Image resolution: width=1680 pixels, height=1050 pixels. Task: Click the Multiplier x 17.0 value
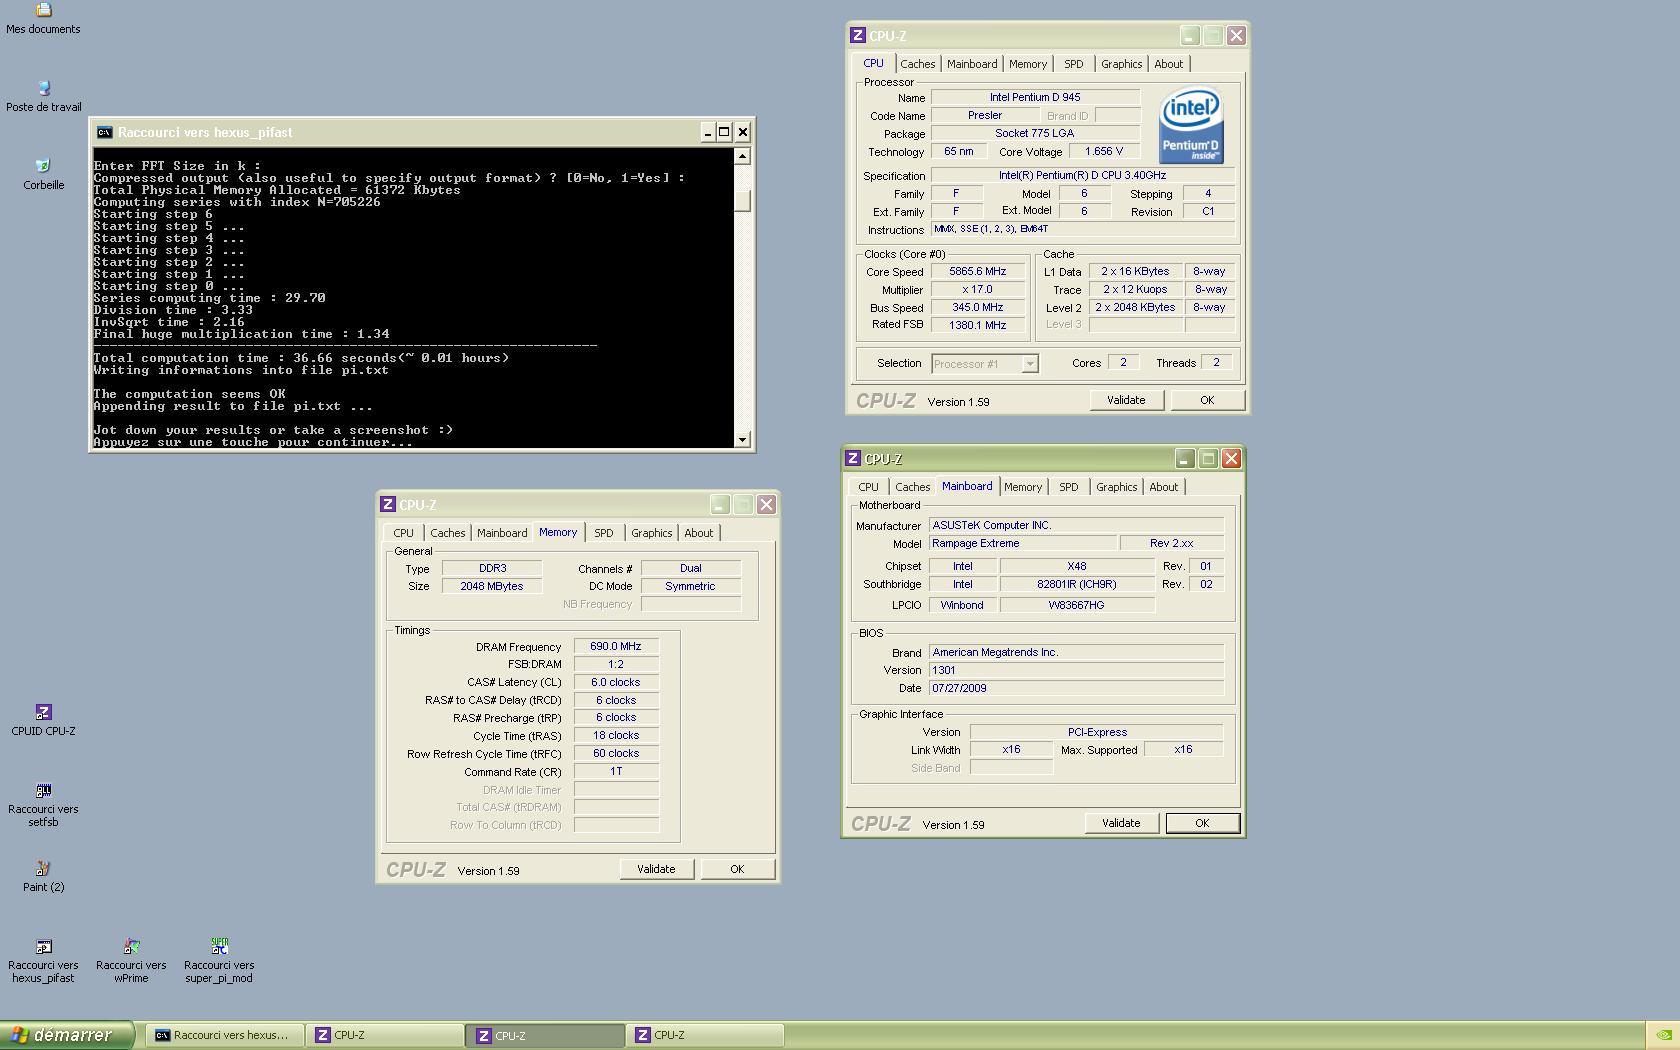[x=978, y=290]
